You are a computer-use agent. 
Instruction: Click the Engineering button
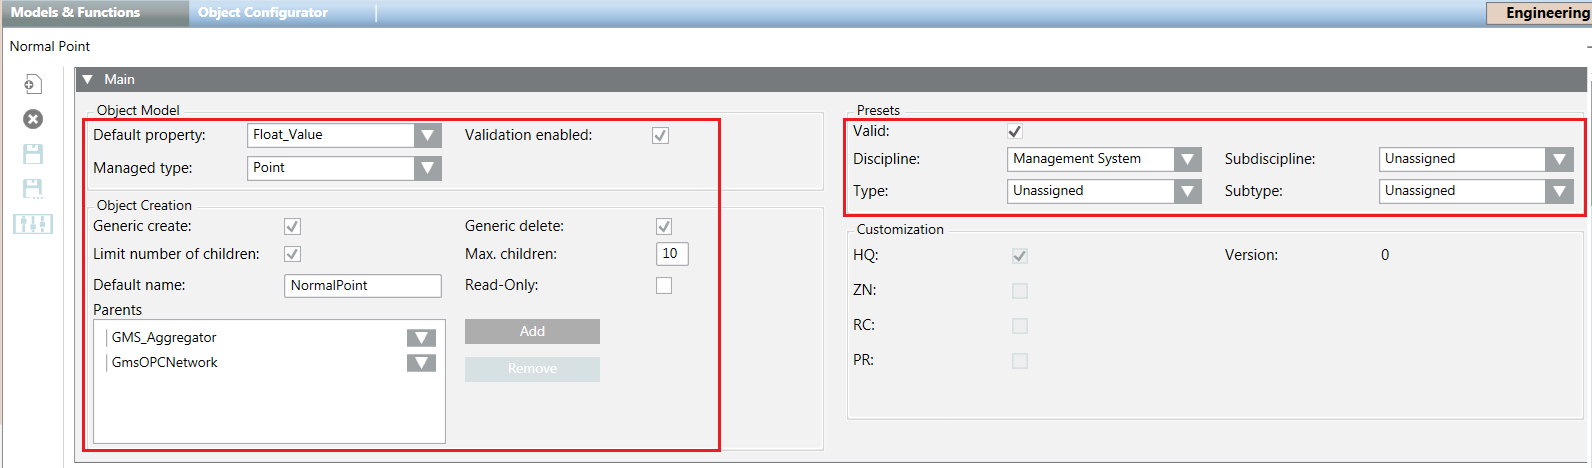pos(1545,13)
